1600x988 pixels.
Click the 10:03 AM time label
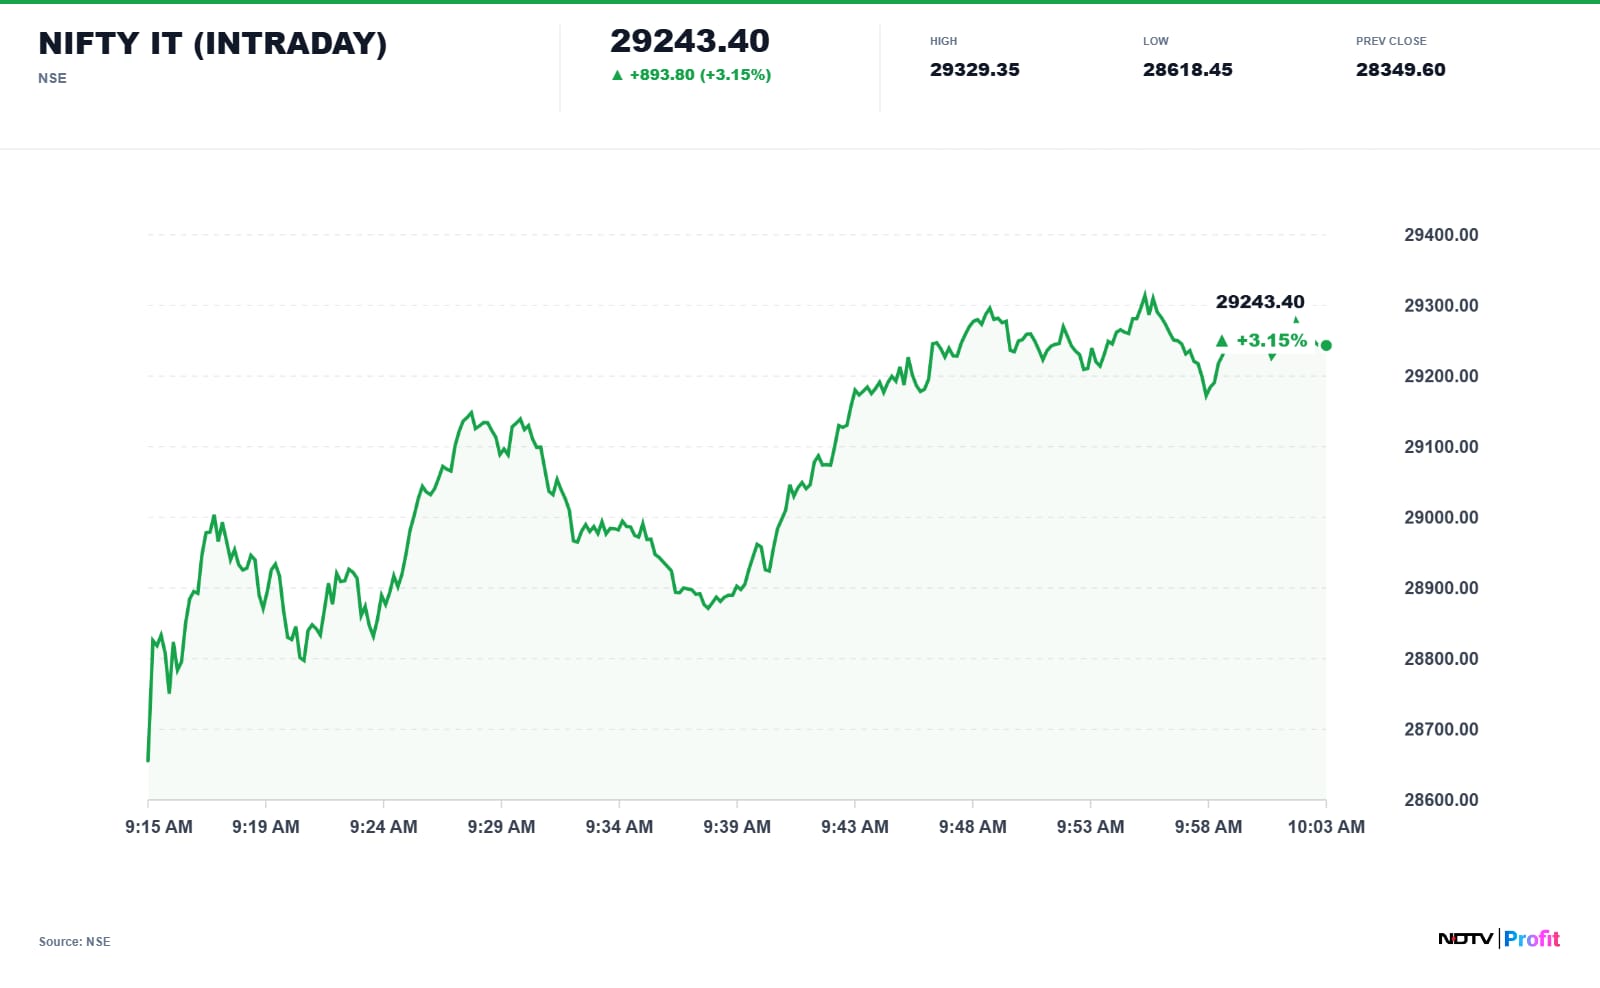pyautogui.click(x=1326, y=827)
